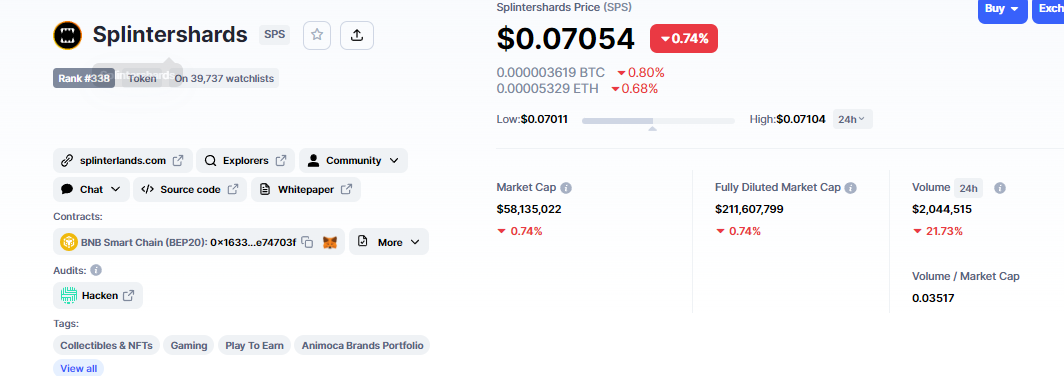The width and height of the screenshot is (1064, 376).
Task: Open the Buy dropdown button
Action: pos(1003,10)
